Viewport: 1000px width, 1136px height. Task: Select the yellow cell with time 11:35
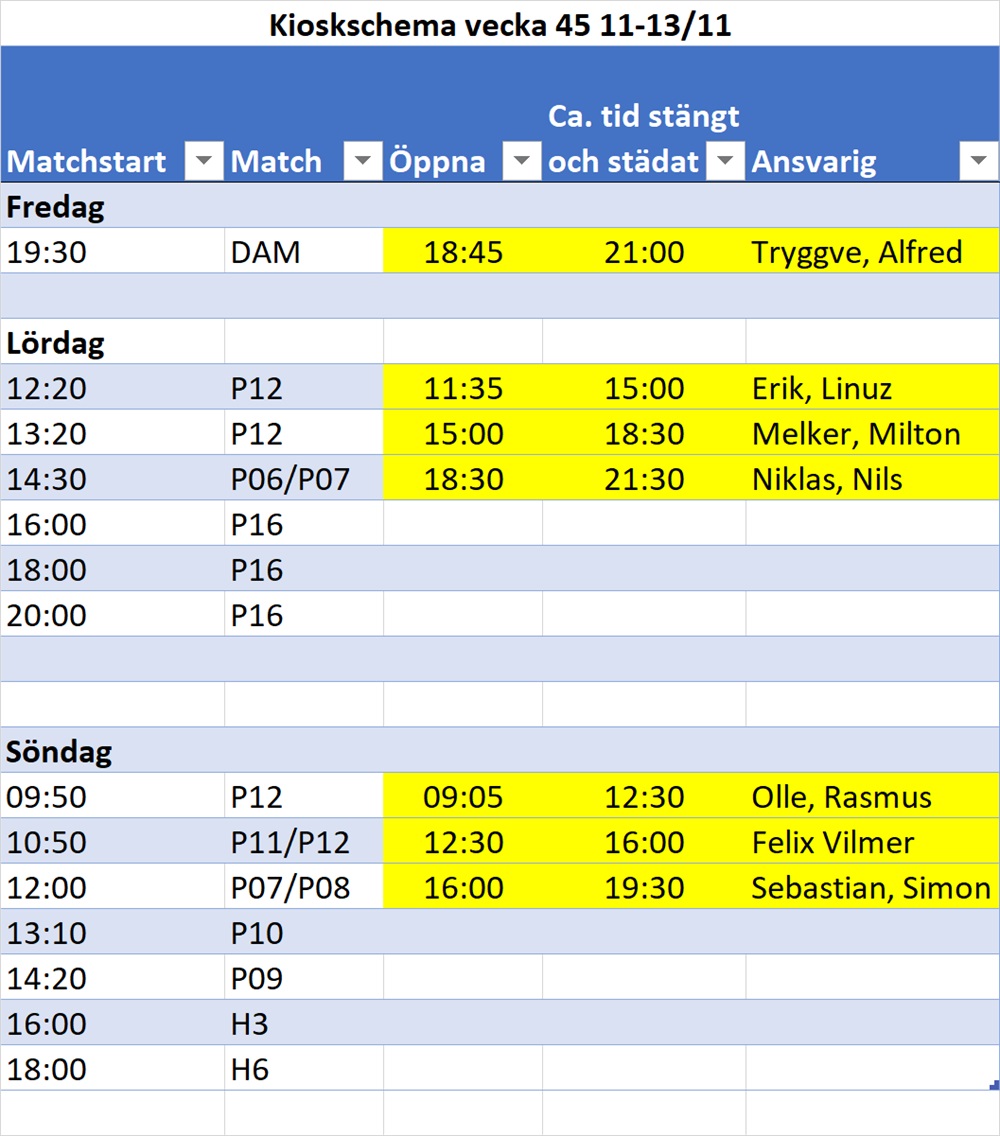[x=463, y=388]
